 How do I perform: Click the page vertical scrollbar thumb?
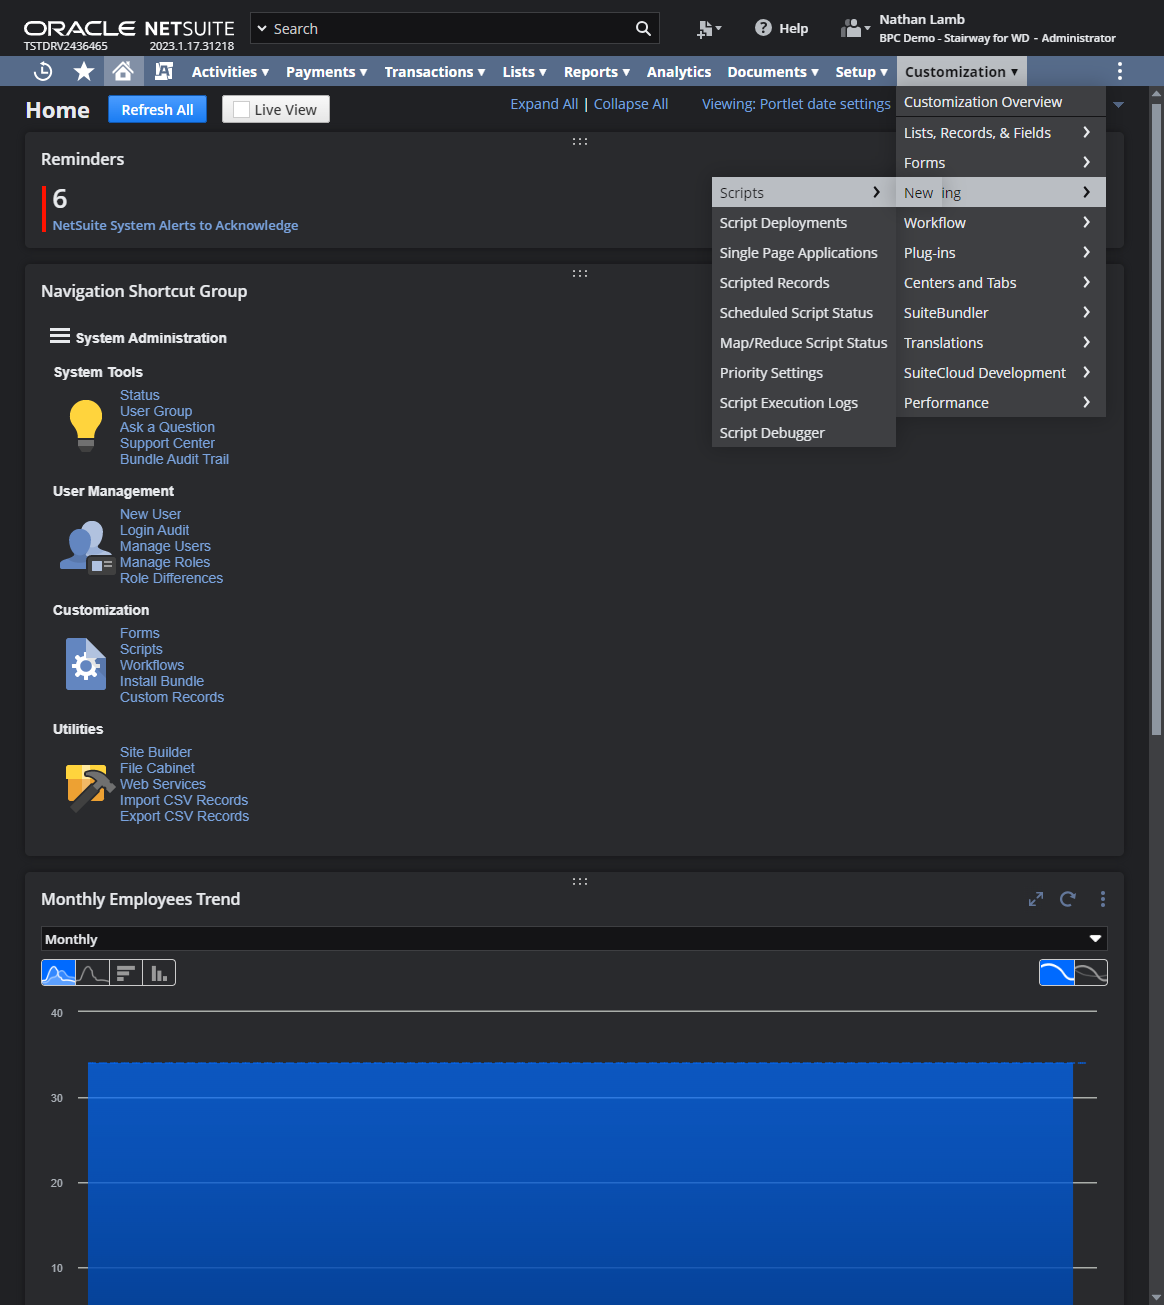(x=1156, y=418)
